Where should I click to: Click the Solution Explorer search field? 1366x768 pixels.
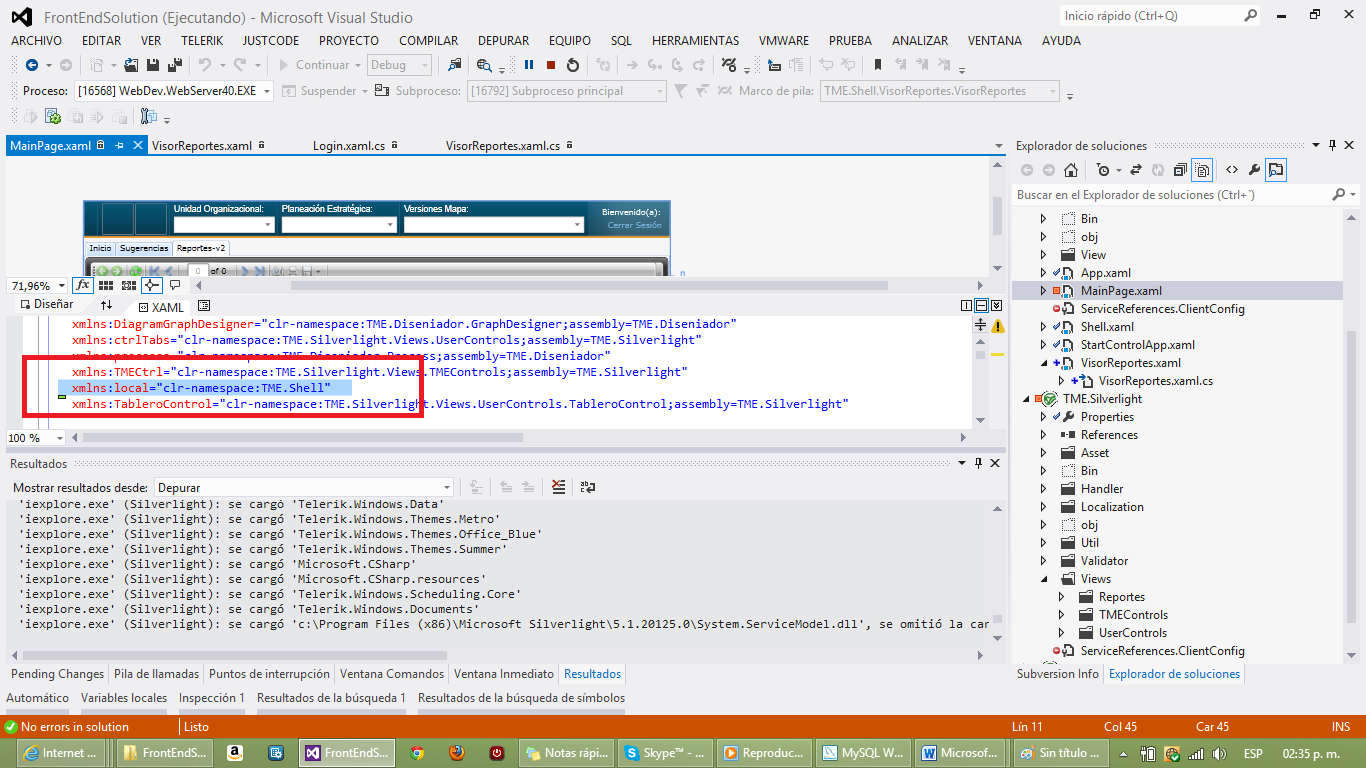pos(1170,195)
